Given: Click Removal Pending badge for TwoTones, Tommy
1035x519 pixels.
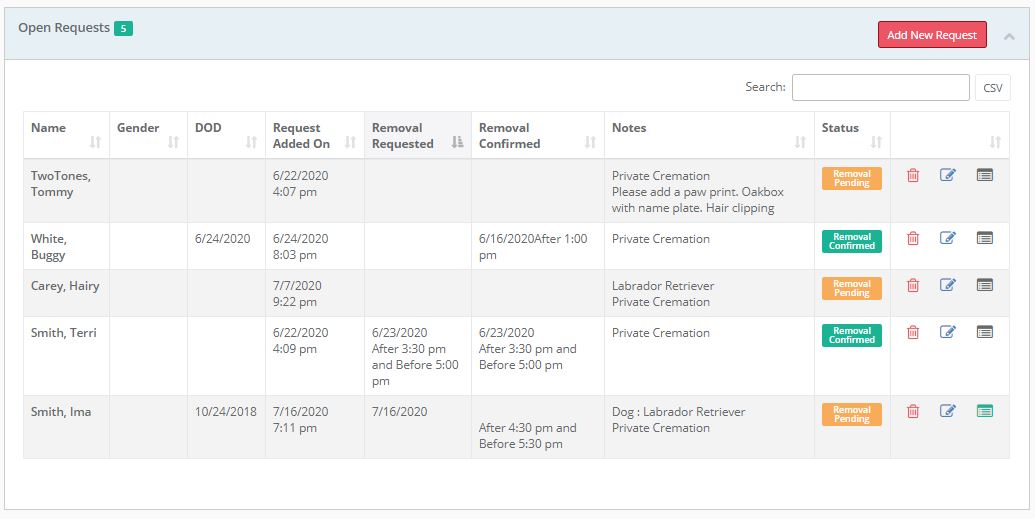Looking at the screenshot, I should pyautogui.click(x=851, y=178).
